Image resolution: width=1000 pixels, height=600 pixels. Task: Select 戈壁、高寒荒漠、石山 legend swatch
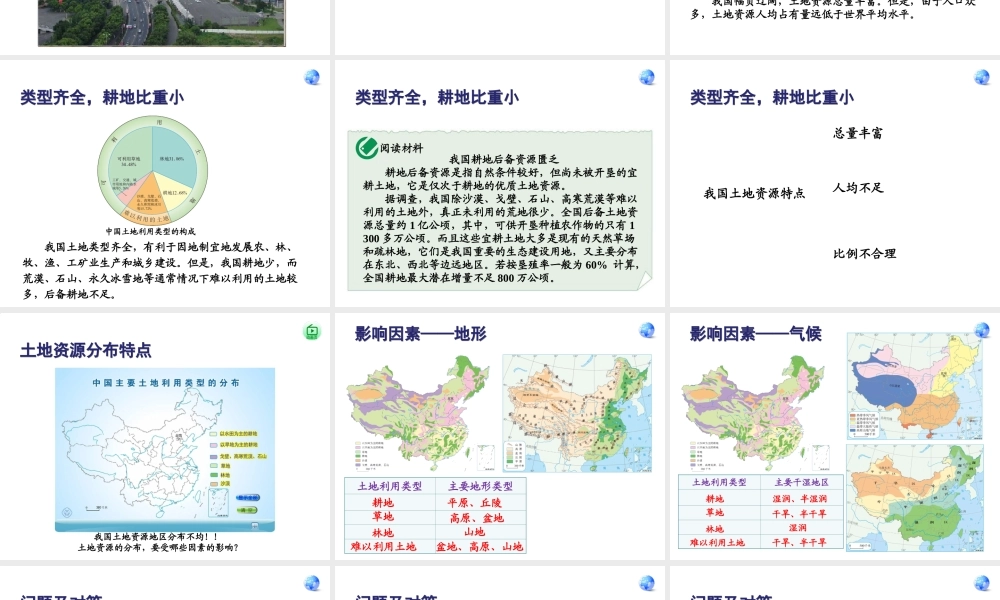click(214, 456)
